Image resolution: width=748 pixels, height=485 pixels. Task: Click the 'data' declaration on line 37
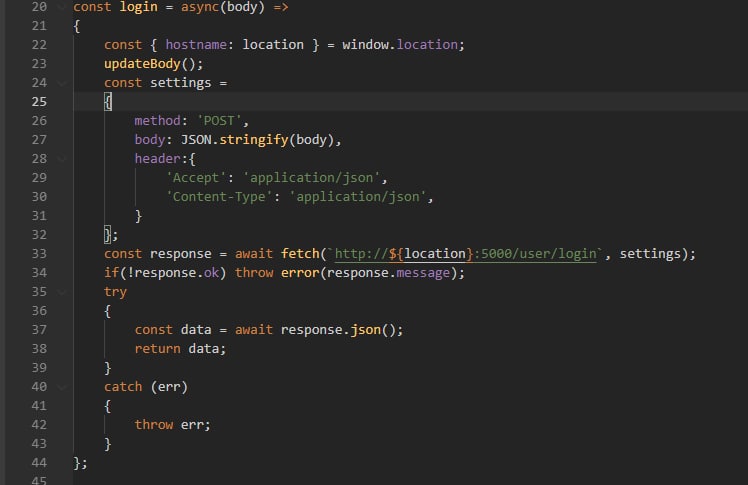coord(196,330)
